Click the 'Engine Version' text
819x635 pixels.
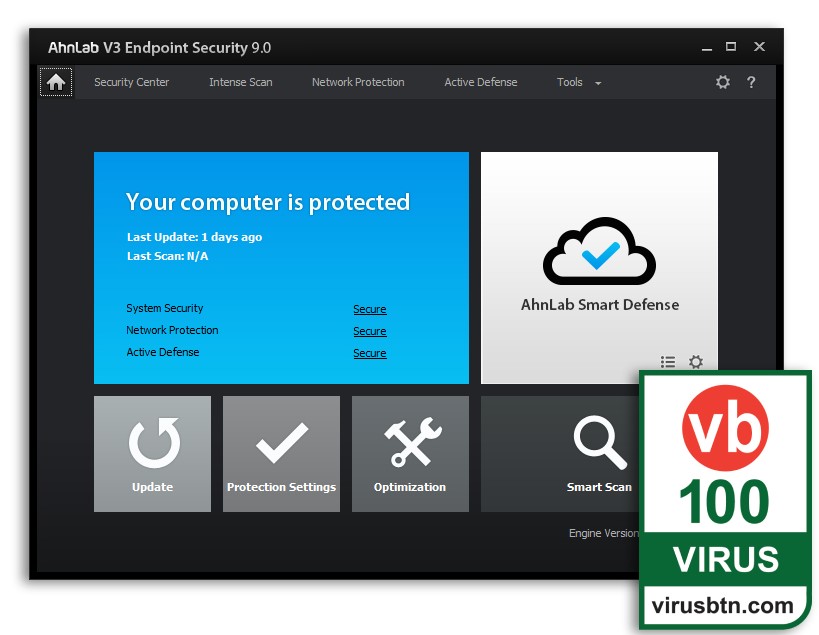click(x=604, y=533)
